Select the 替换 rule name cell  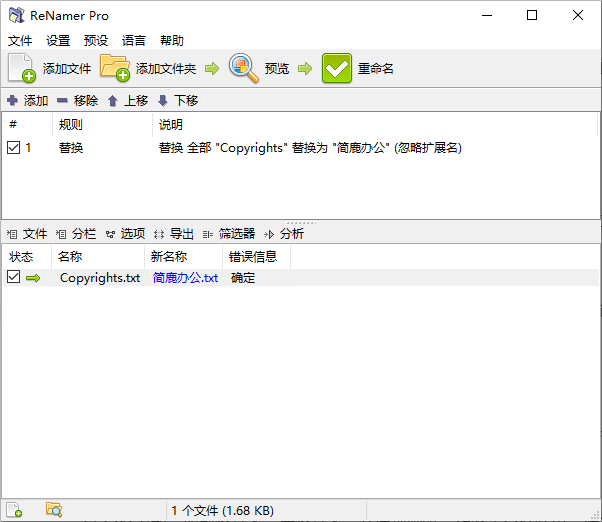pos(71,148)
